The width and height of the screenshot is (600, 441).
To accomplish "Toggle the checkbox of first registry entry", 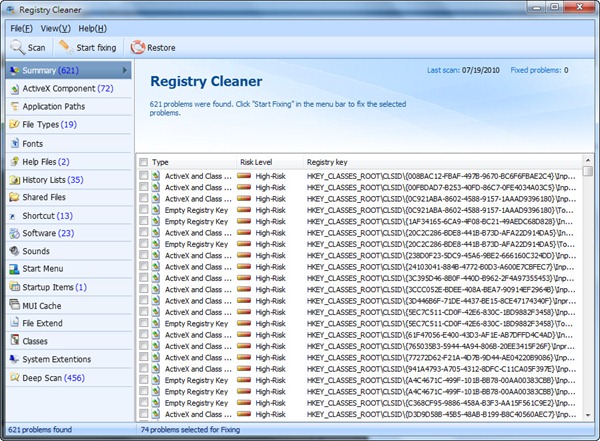I will (144, 175).
